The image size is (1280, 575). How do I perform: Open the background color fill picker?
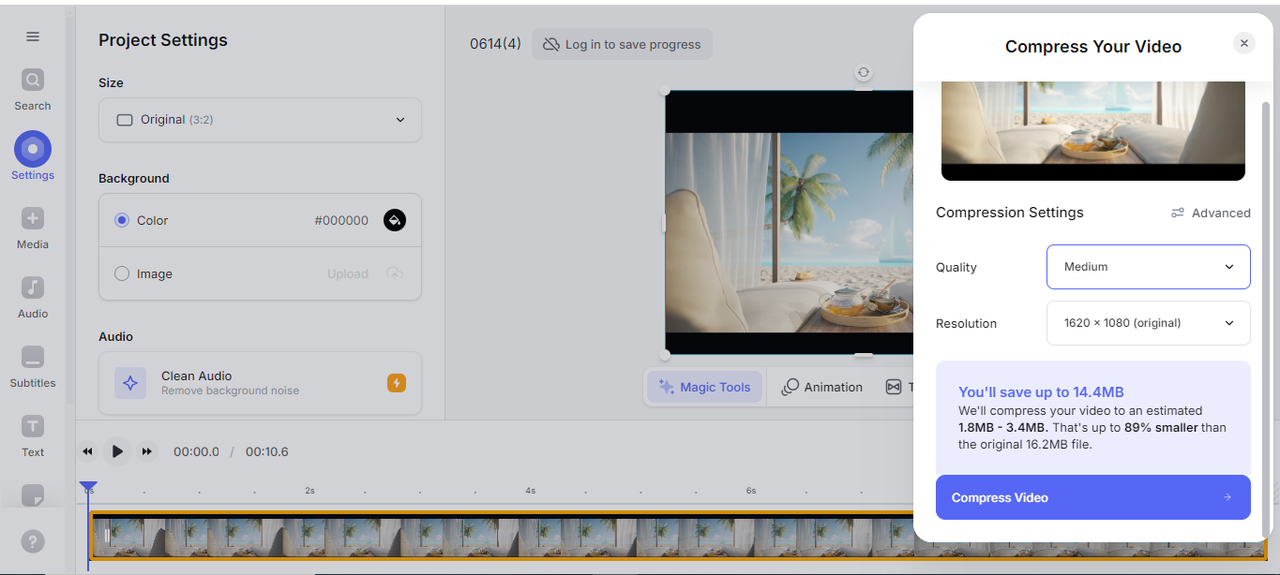(x=395, y=220)
